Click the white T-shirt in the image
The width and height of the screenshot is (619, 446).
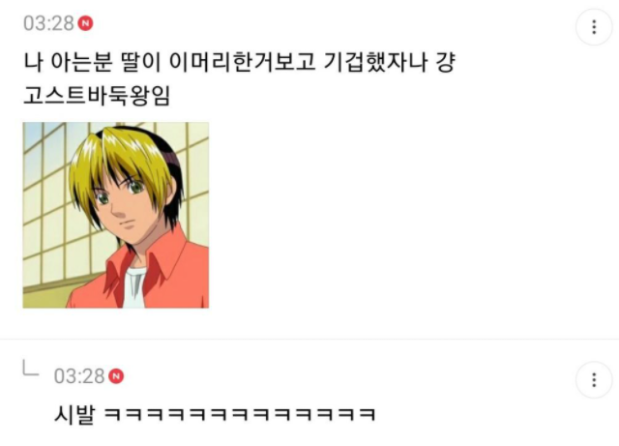(134, 287)
